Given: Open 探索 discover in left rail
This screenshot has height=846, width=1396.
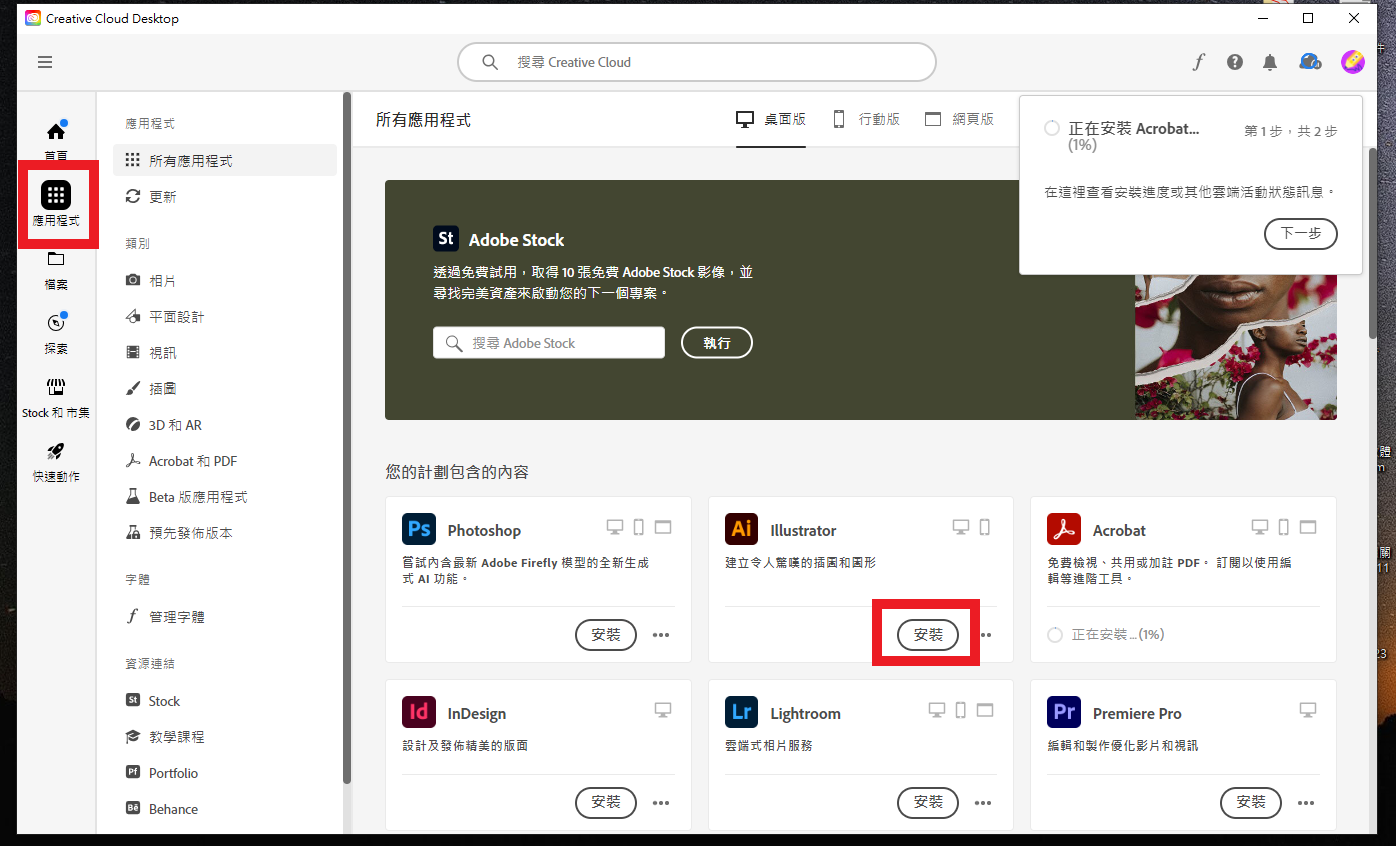Looking at the screenshot, I should (x=56, y=334).
